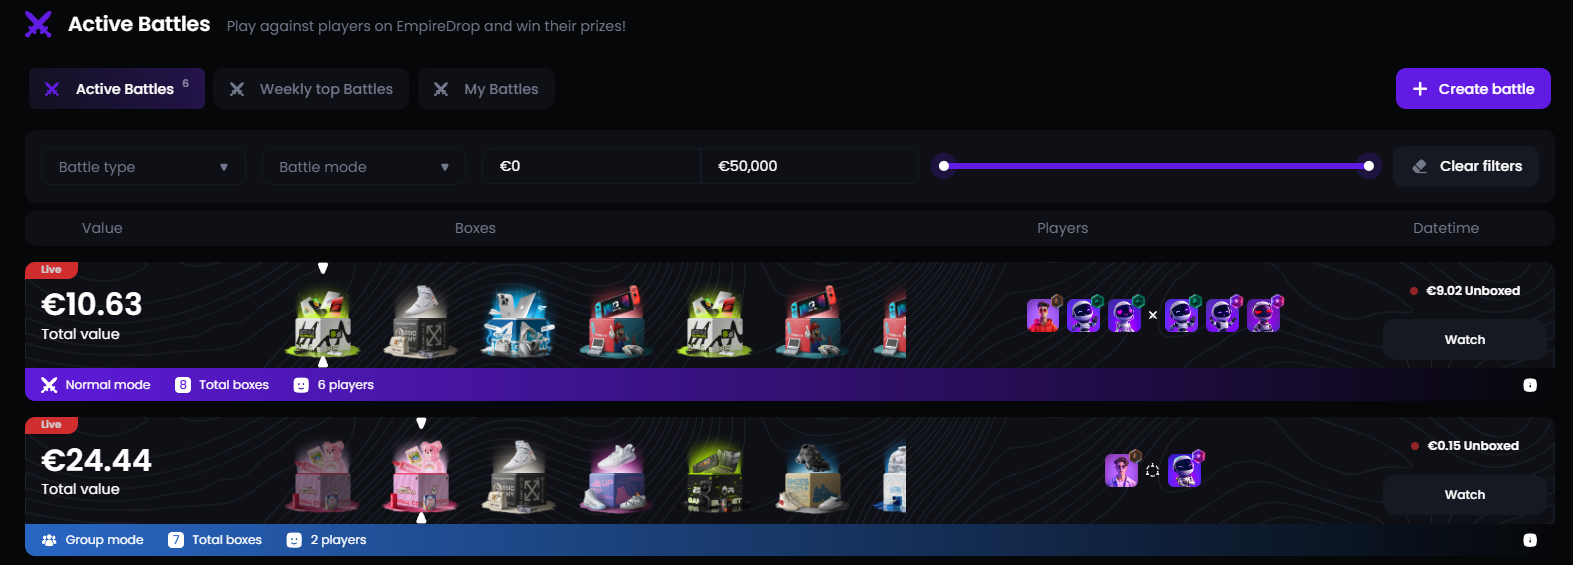This screenshot has width=1573, height=565.
Task: Click the €50,000 maximum price field
Action: click(809, 166)
